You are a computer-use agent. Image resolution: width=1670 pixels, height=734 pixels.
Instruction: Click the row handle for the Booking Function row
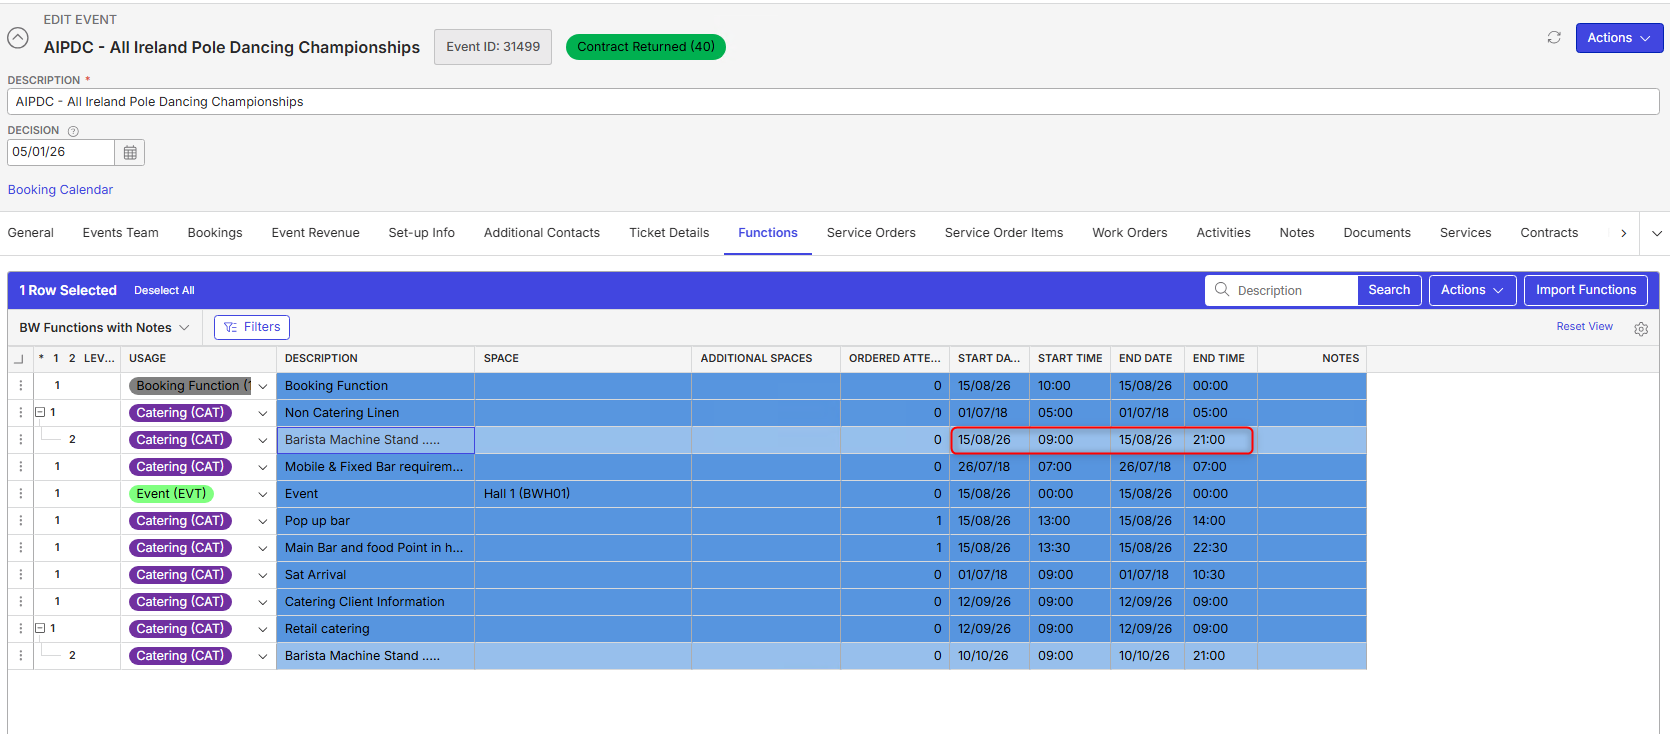(21, 386)
